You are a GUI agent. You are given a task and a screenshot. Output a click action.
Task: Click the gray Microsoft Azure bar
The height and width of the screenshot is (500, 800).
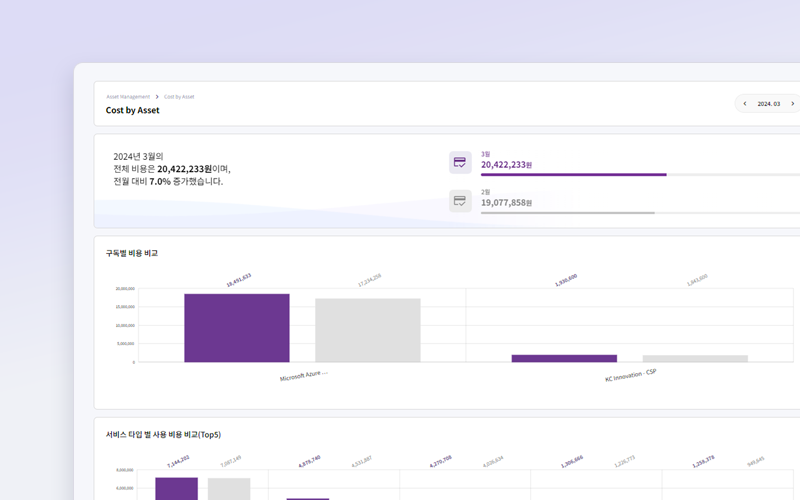pos(368,330)
